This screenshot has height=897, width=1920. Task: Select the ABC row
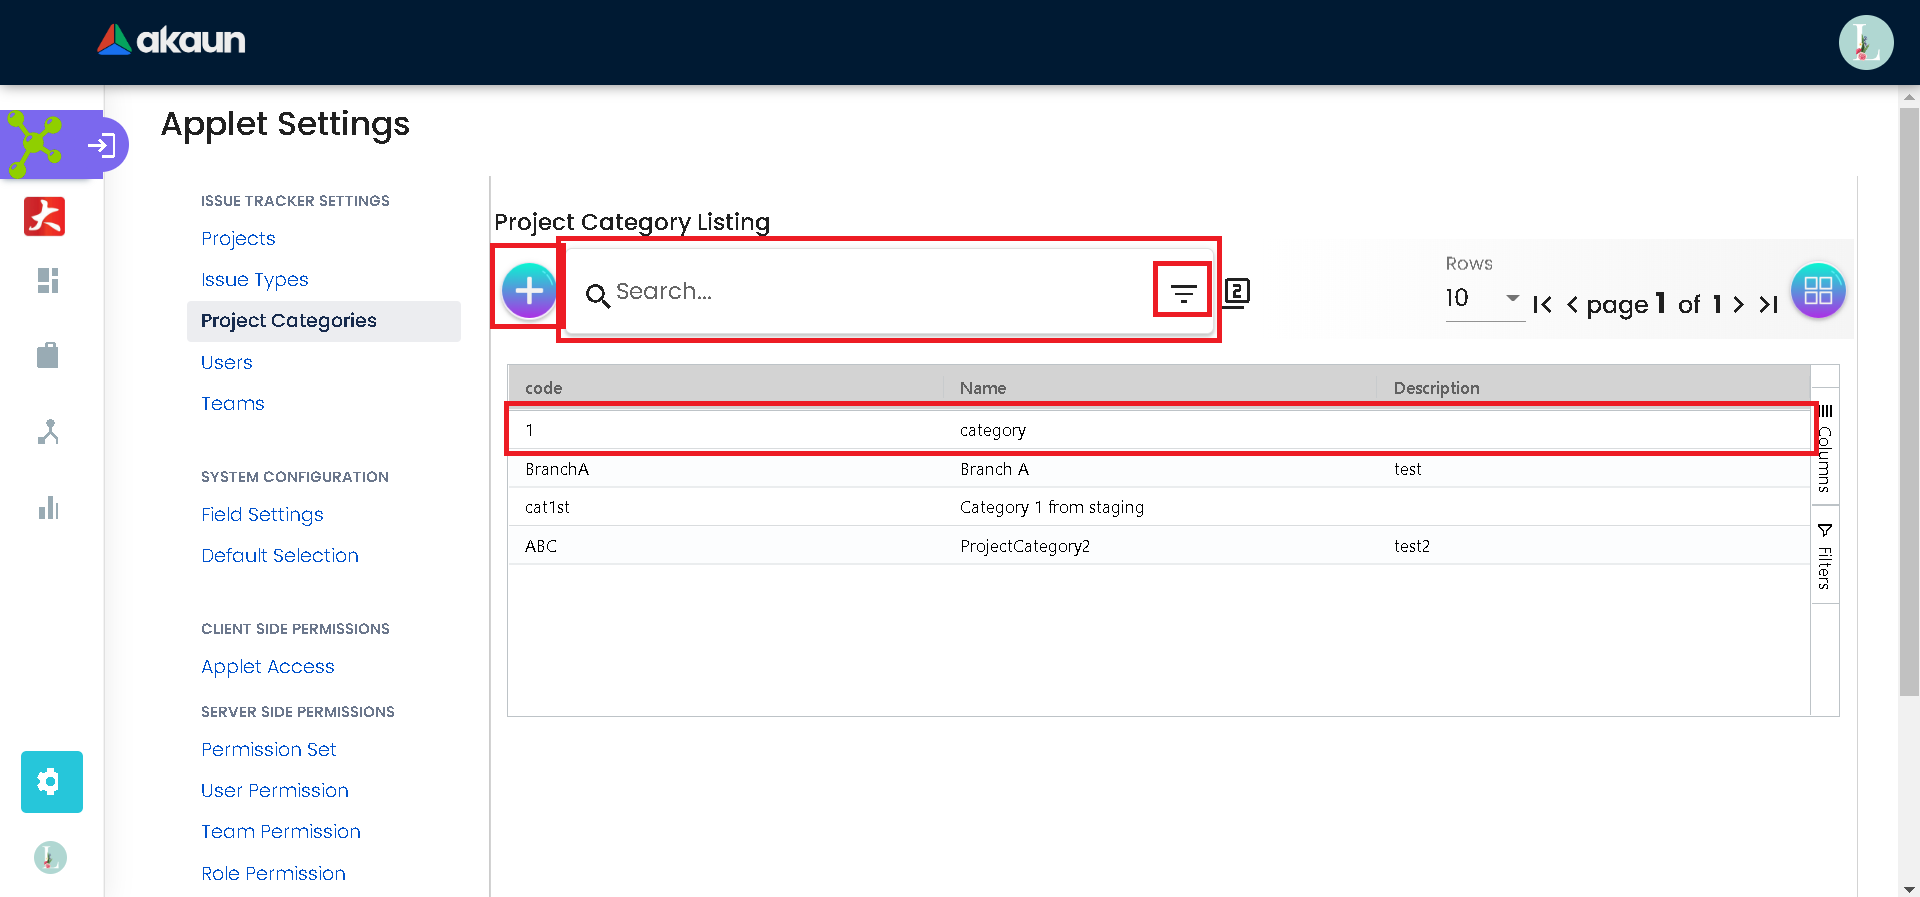click(1160, 546)
